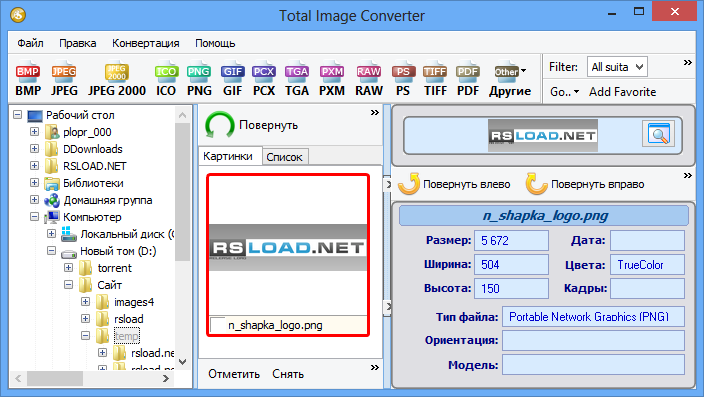The width and height of the screenshot is (704, 397).
Task: Expand the Локальный диск node
Action: click(x=52, y=234)
